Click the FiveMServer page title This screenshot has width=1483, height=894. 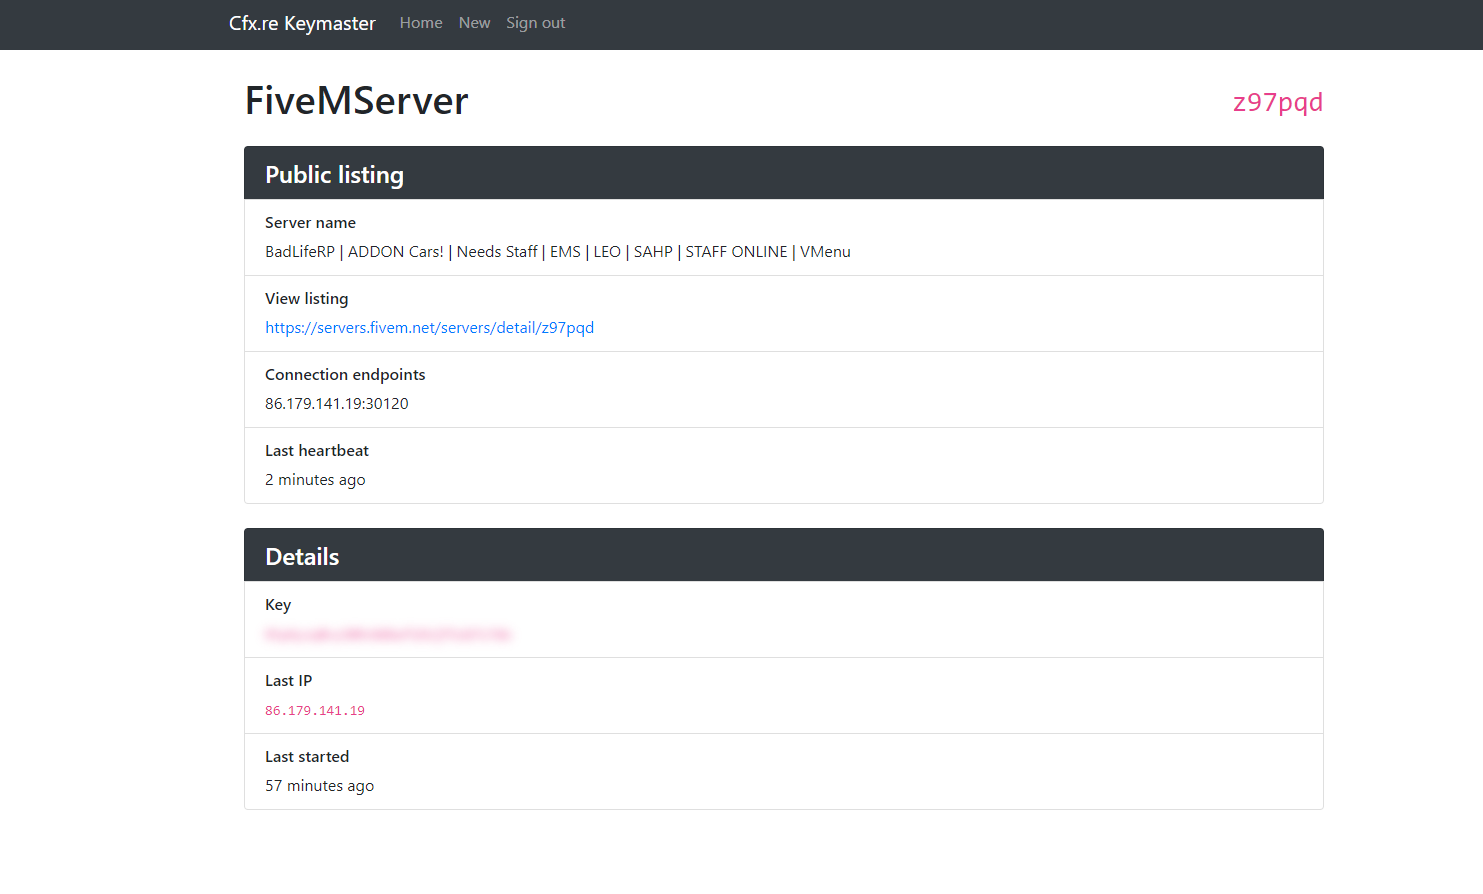point(356,100)
